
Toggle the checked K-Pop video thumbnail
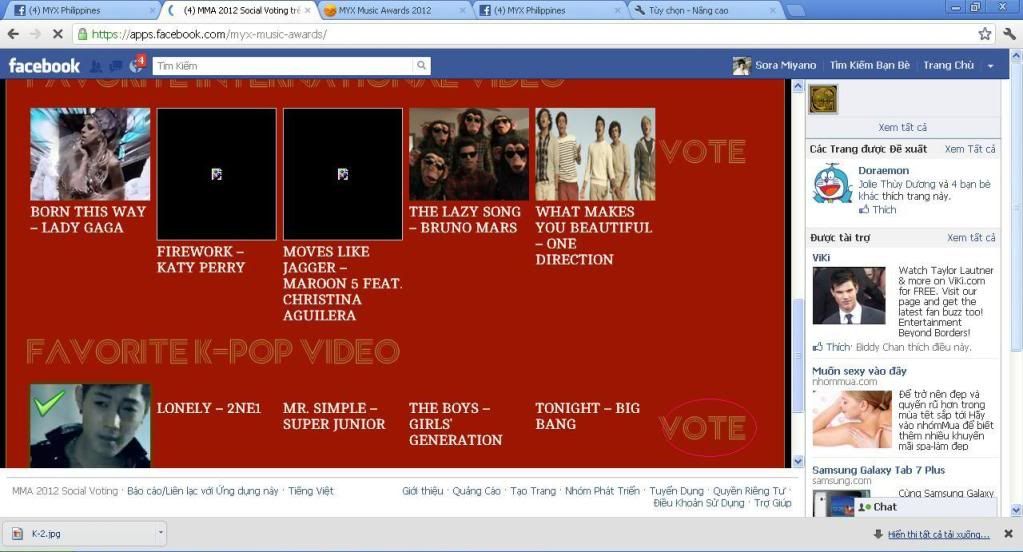coord(90,425)
